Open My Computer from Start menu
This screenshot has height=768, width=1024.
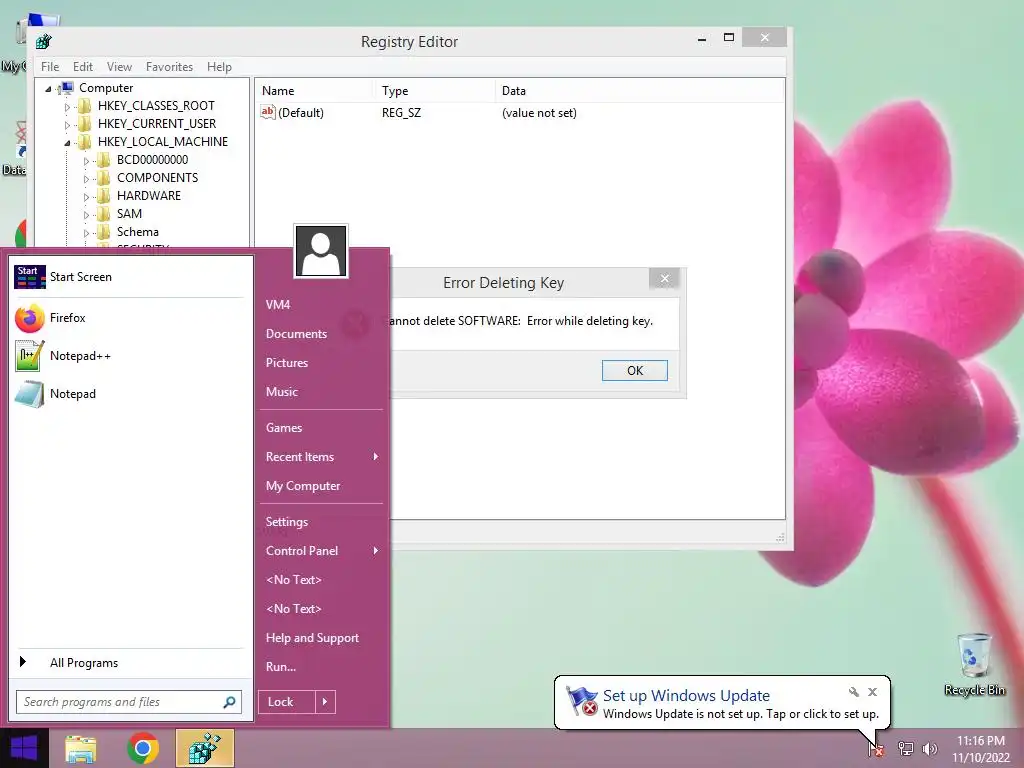(303, 486)
